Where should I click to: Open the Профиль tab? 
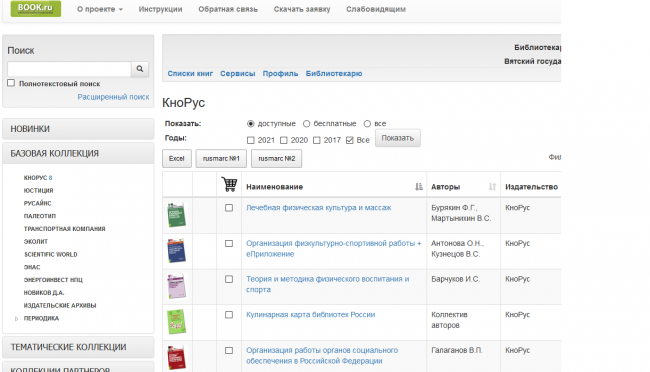point(280,73)
